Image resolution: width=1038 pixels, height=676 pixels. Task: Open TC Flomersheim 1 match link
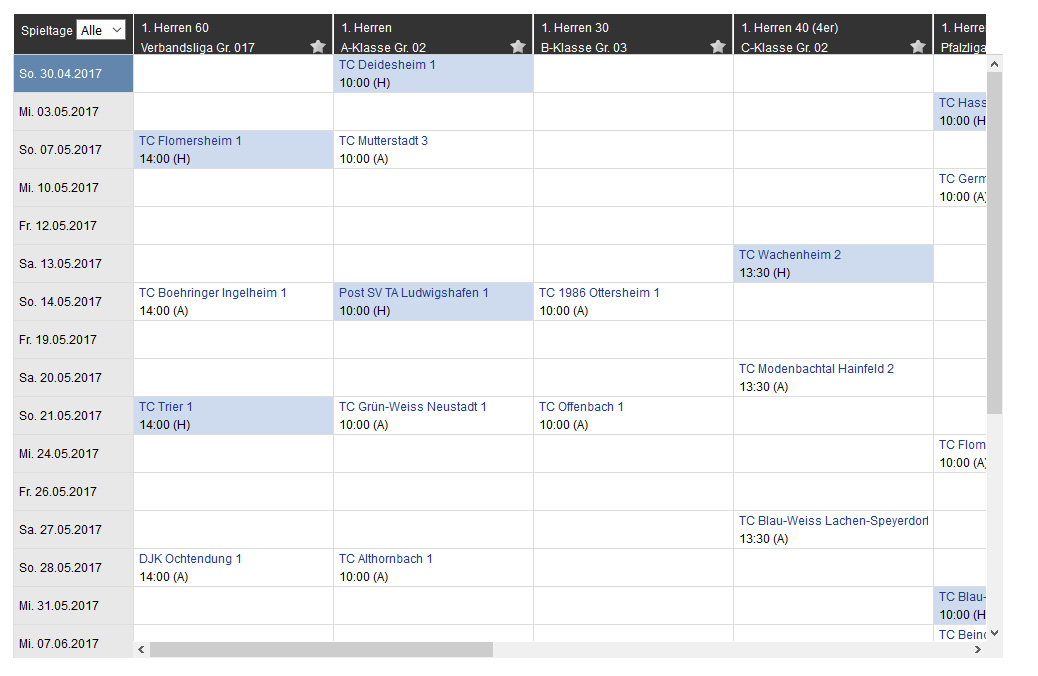click(190, 141)
